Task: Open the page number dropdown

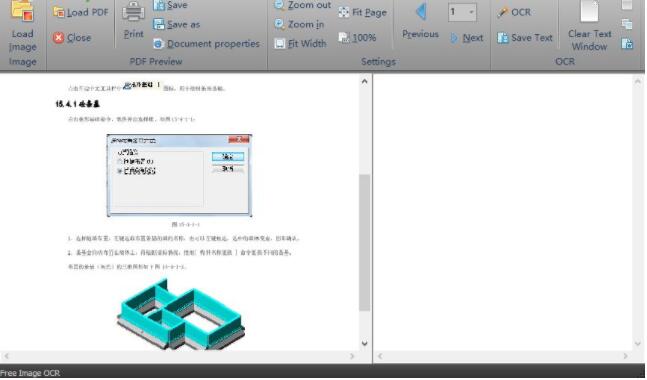Action: [x=471, y=12]
